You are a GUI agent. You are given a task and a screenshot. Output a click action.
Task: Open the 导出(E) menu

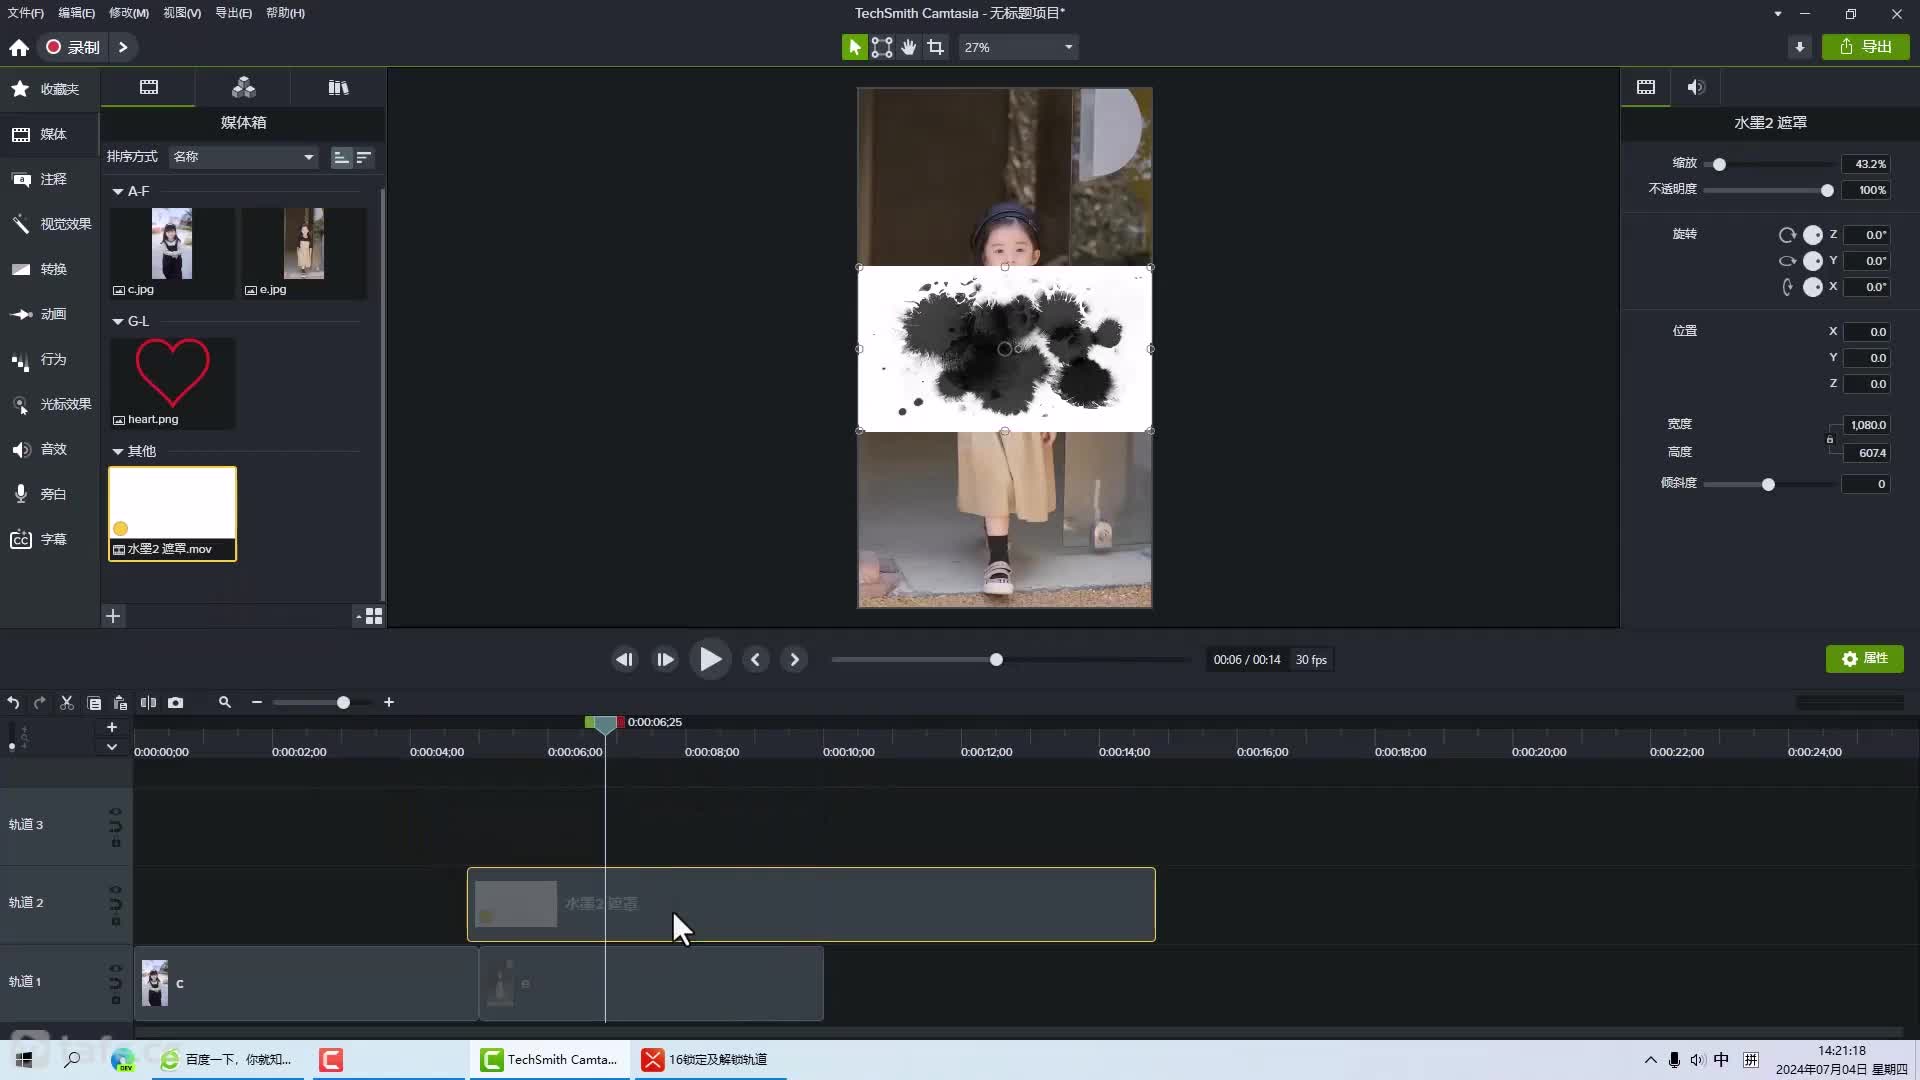point(233,13)
